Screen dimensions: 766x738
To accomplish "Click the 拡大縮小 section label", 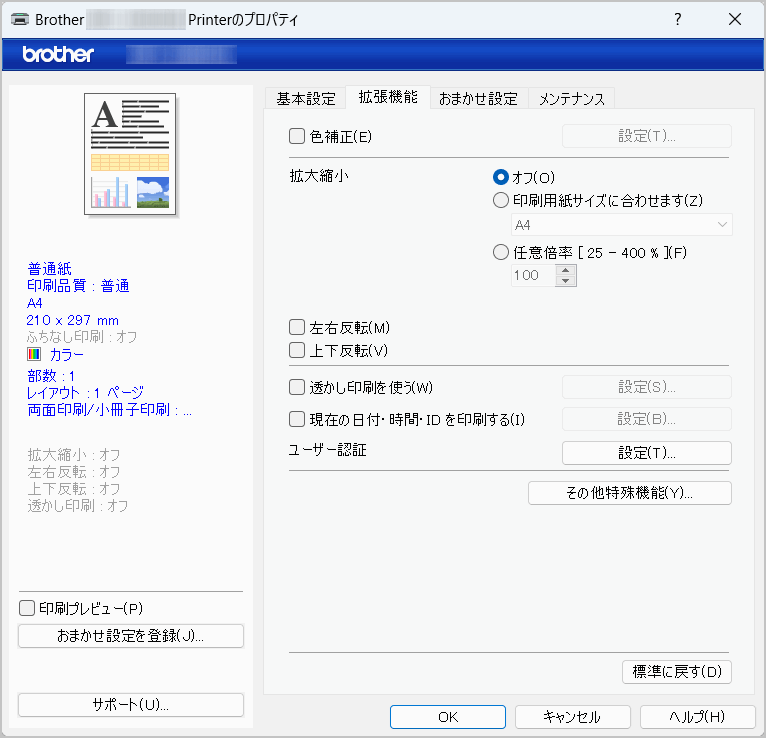I will 319,176.
